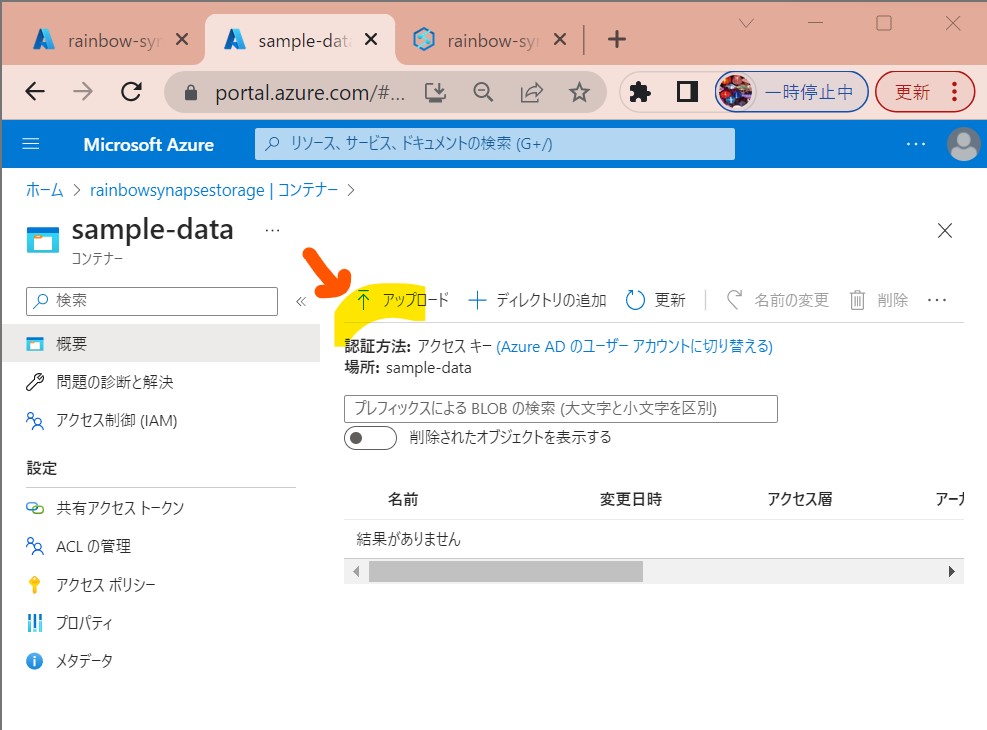Open Azure header ellipsis menu
Screen dimensions: 987x730
916,144
